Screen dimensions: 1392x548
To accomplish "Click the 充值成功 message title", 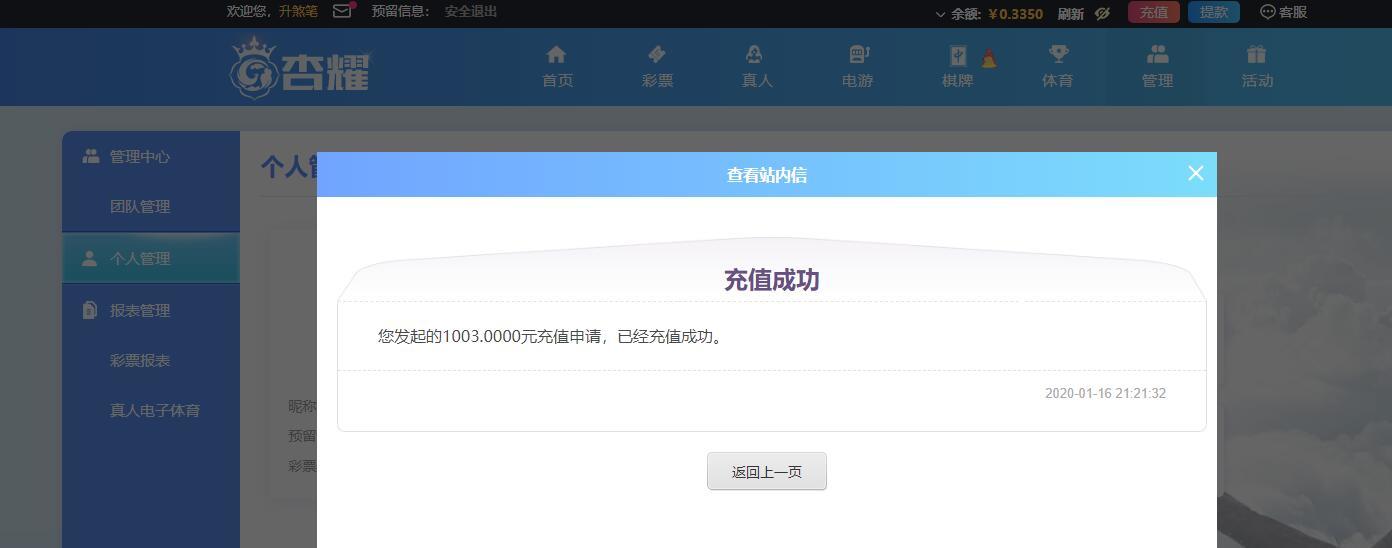I will 771,279.
